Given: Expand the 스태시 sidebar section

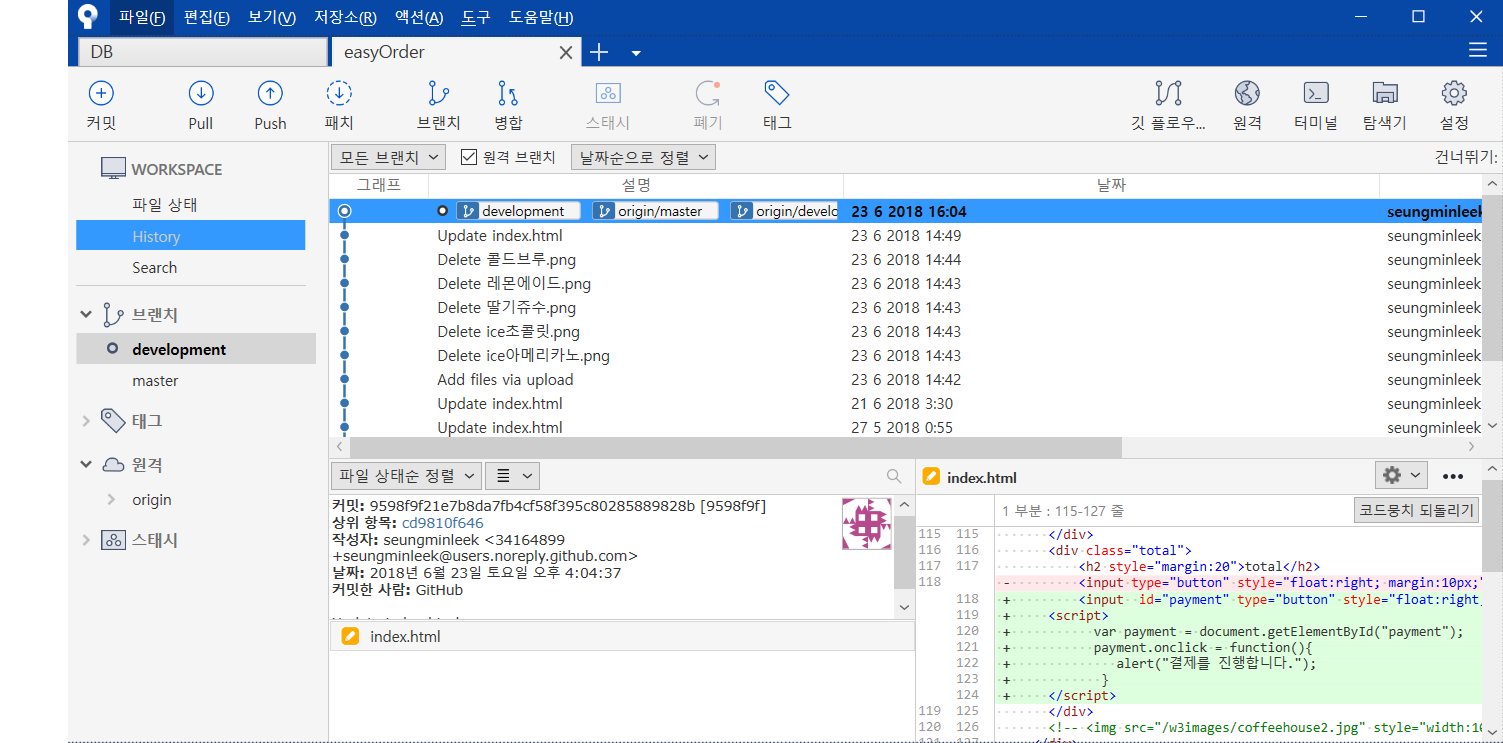Looking at the screenshot, I should coord(87,540).
